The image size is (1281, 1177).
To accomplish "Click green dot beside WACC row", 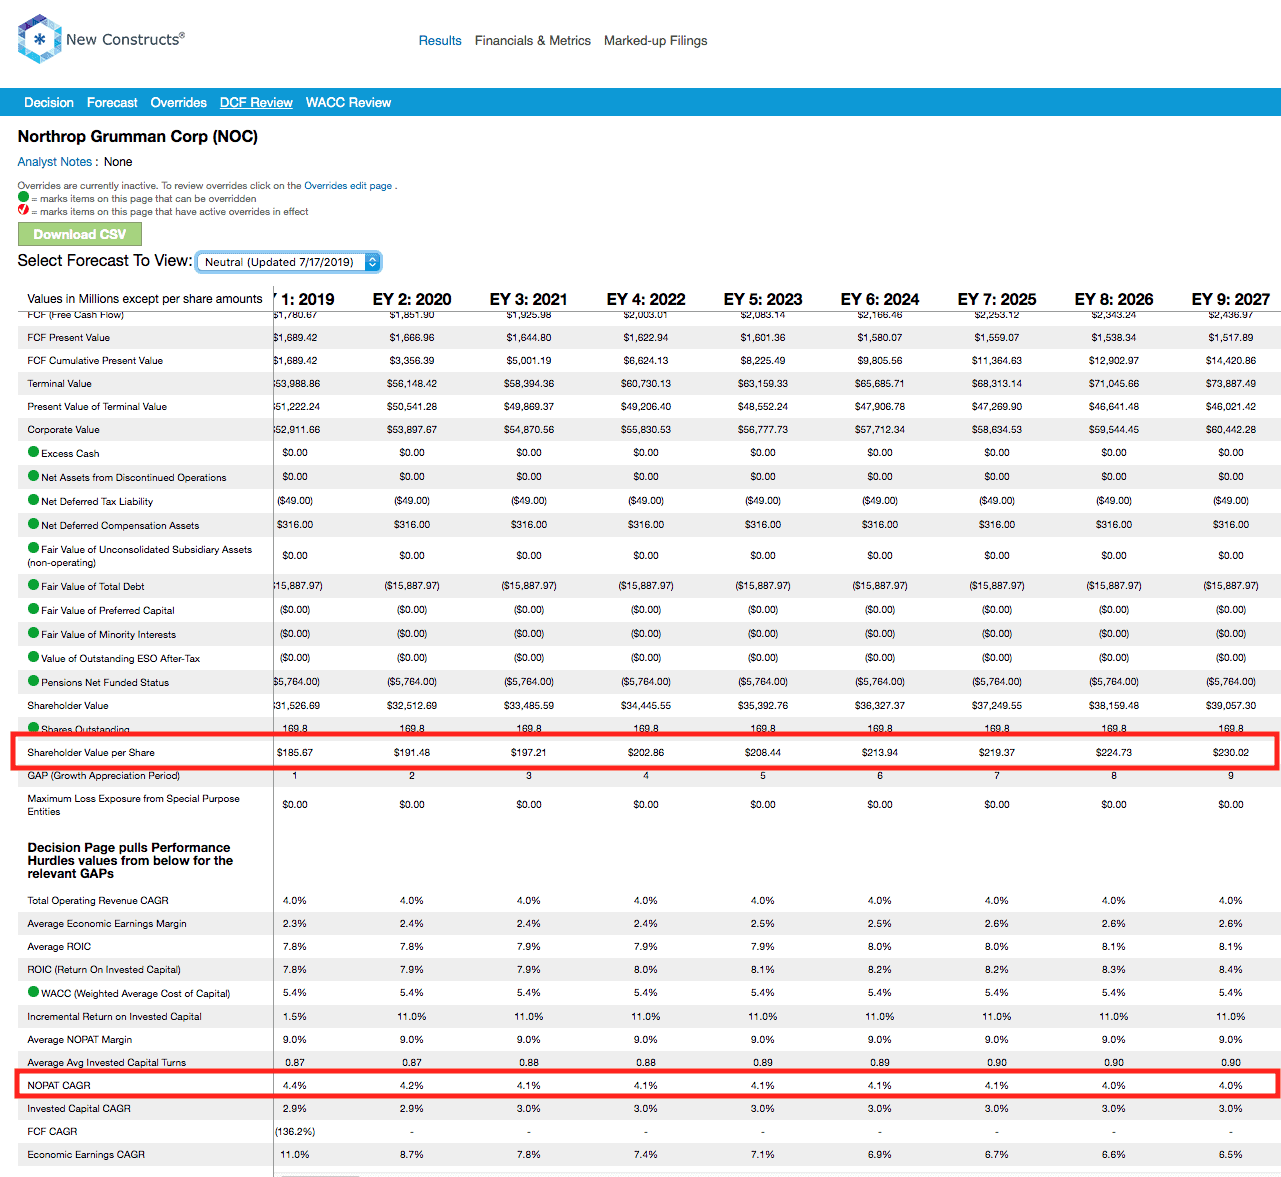I will coord(34,992).
